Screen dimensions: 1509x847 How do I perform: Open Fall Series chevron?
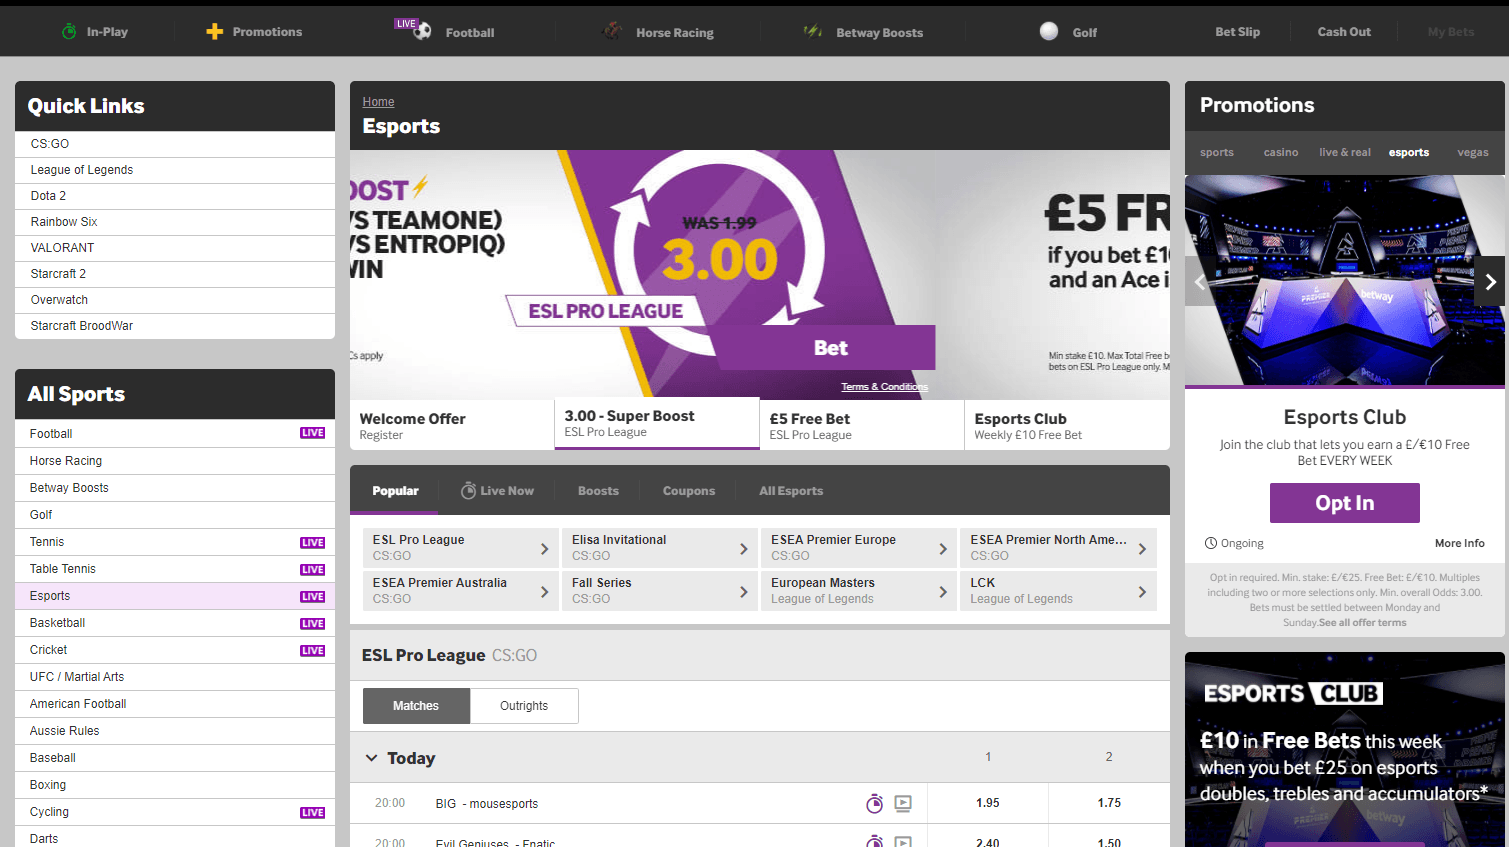pos(743,592)
